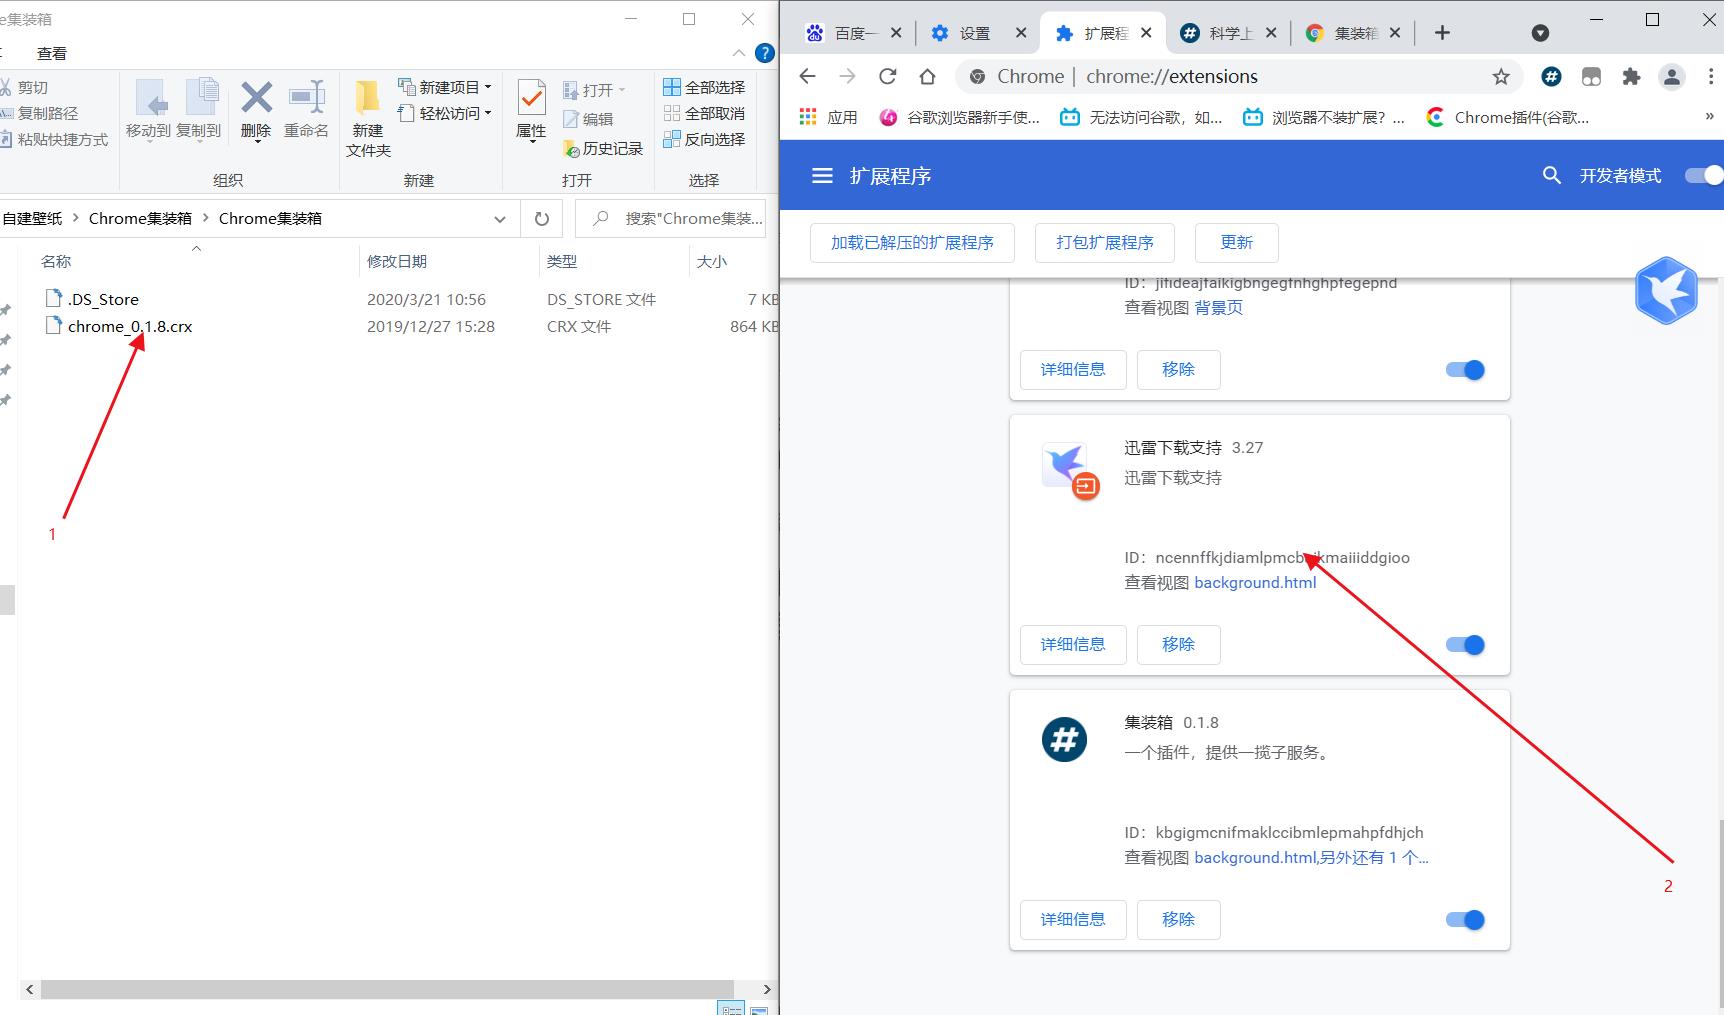Click the Explorer search box
Screen dimensions: 1724x1015
(670, 218)
